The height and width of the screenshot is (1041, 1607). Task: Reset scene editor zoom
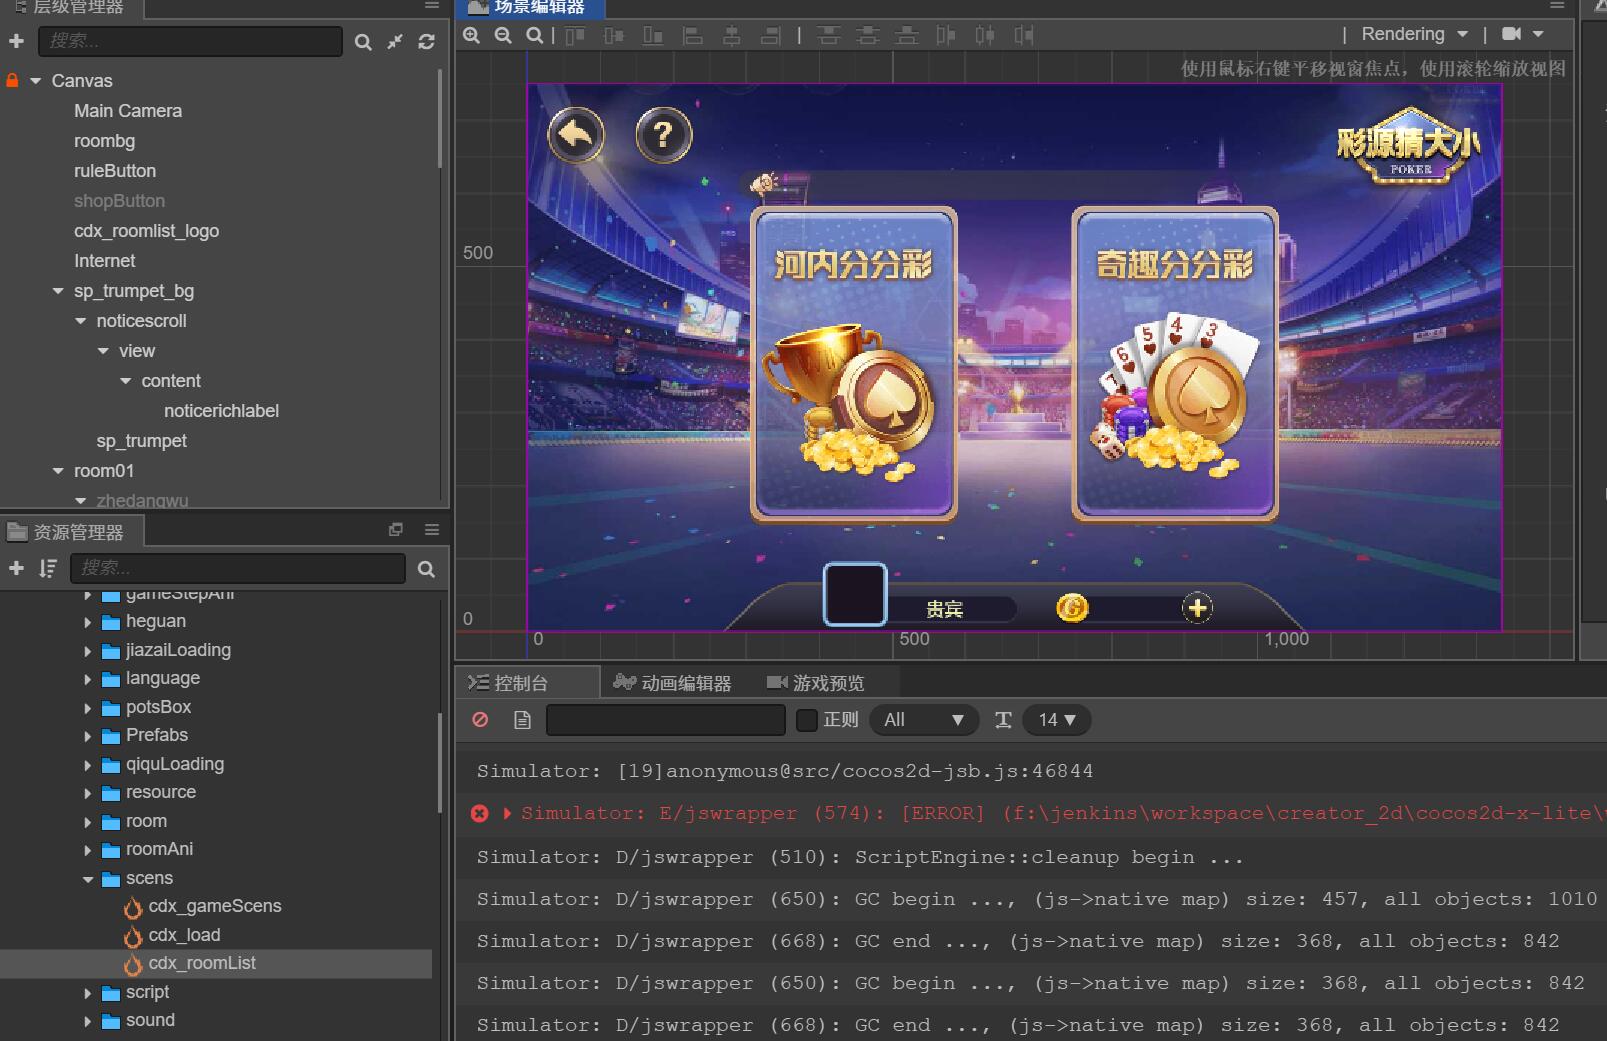pyautogui.click(x=535, y=35)
